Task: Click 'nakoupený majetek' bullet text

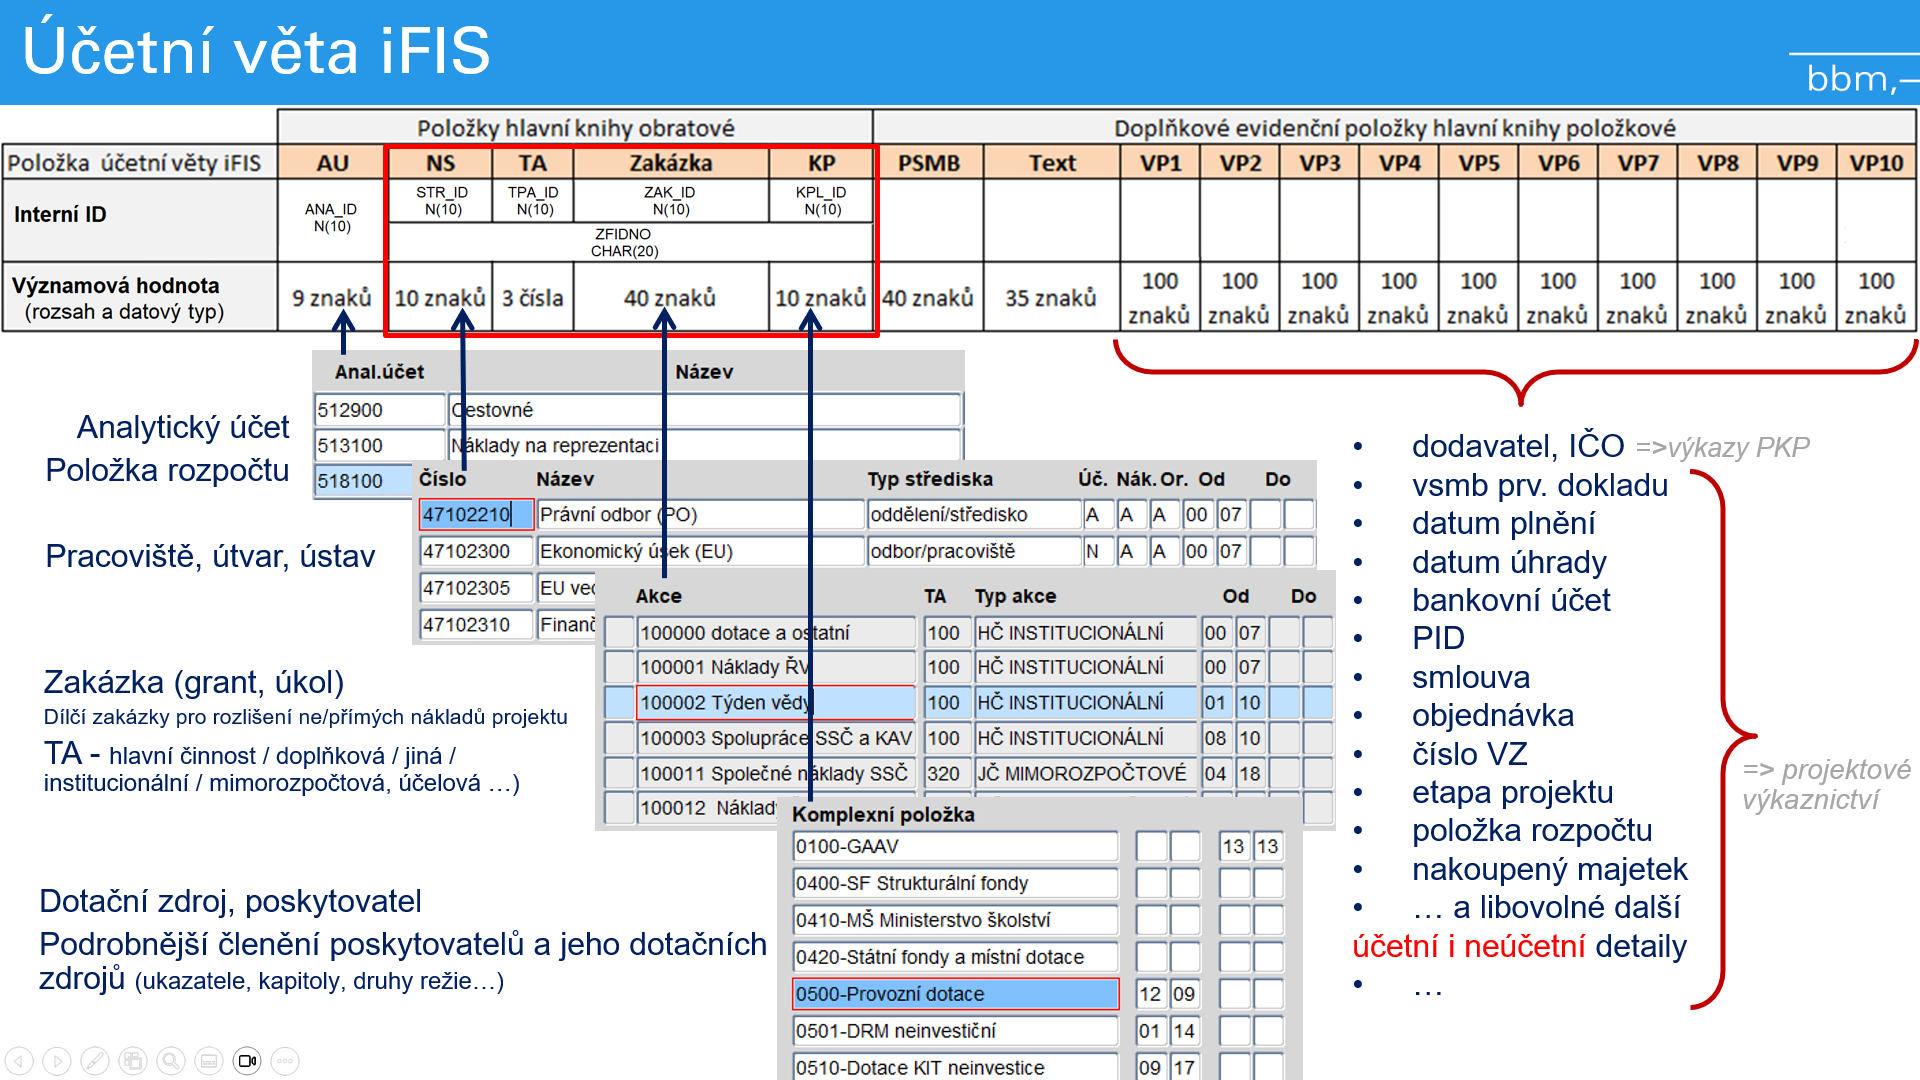Action: click(1549, 869)
